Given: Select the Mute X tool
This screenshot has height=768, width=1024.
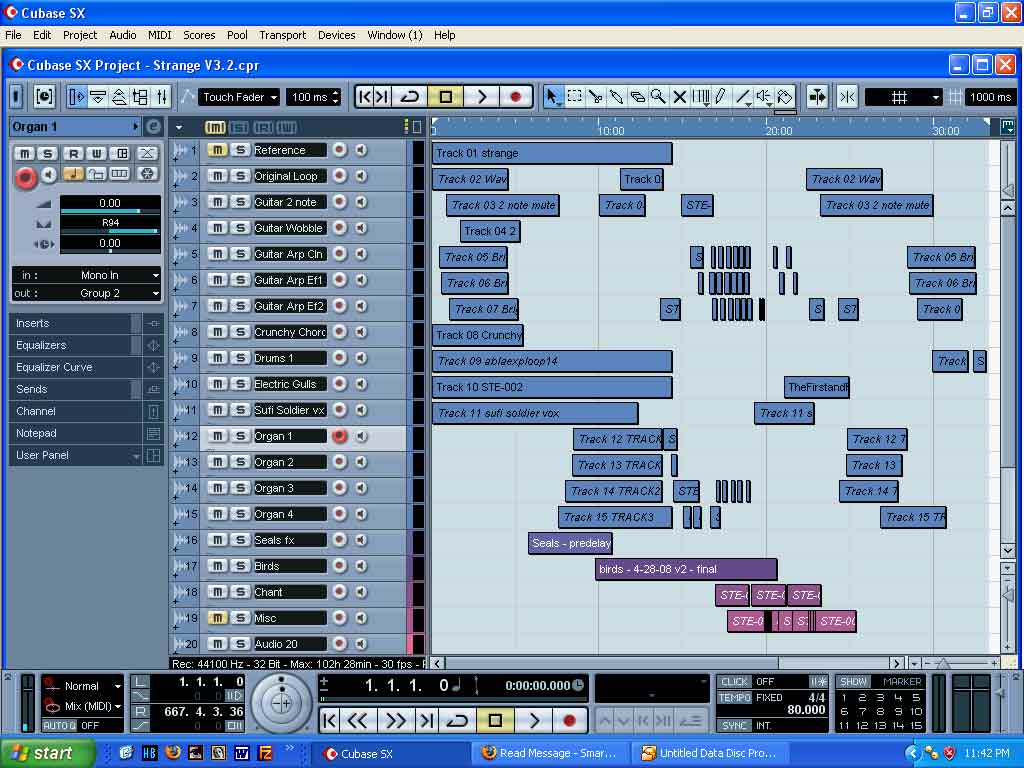Looking at the screenshot, I should coord(679,97).
